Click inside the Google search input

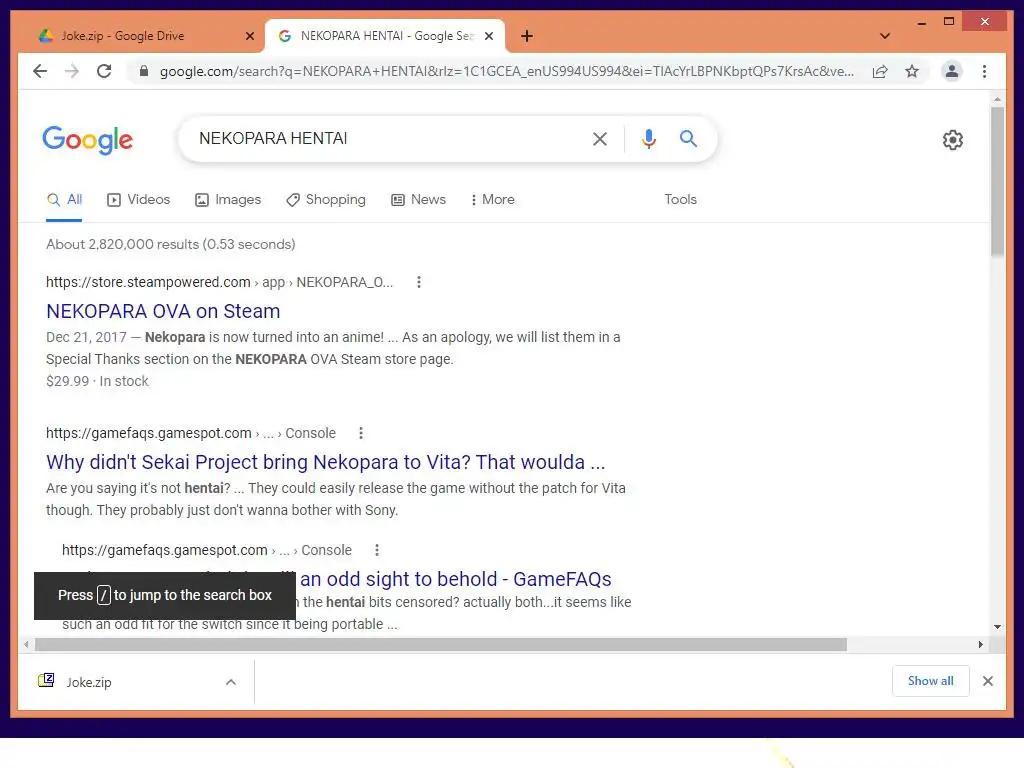click(385, 138)
